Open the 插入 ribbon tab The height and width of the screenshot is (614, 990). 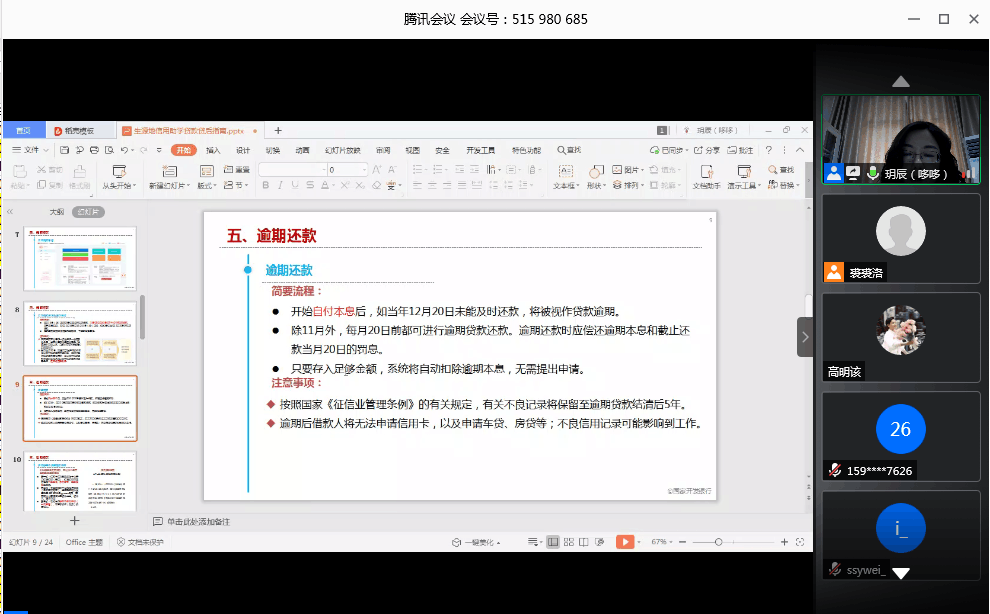click(x=213, y=150)
